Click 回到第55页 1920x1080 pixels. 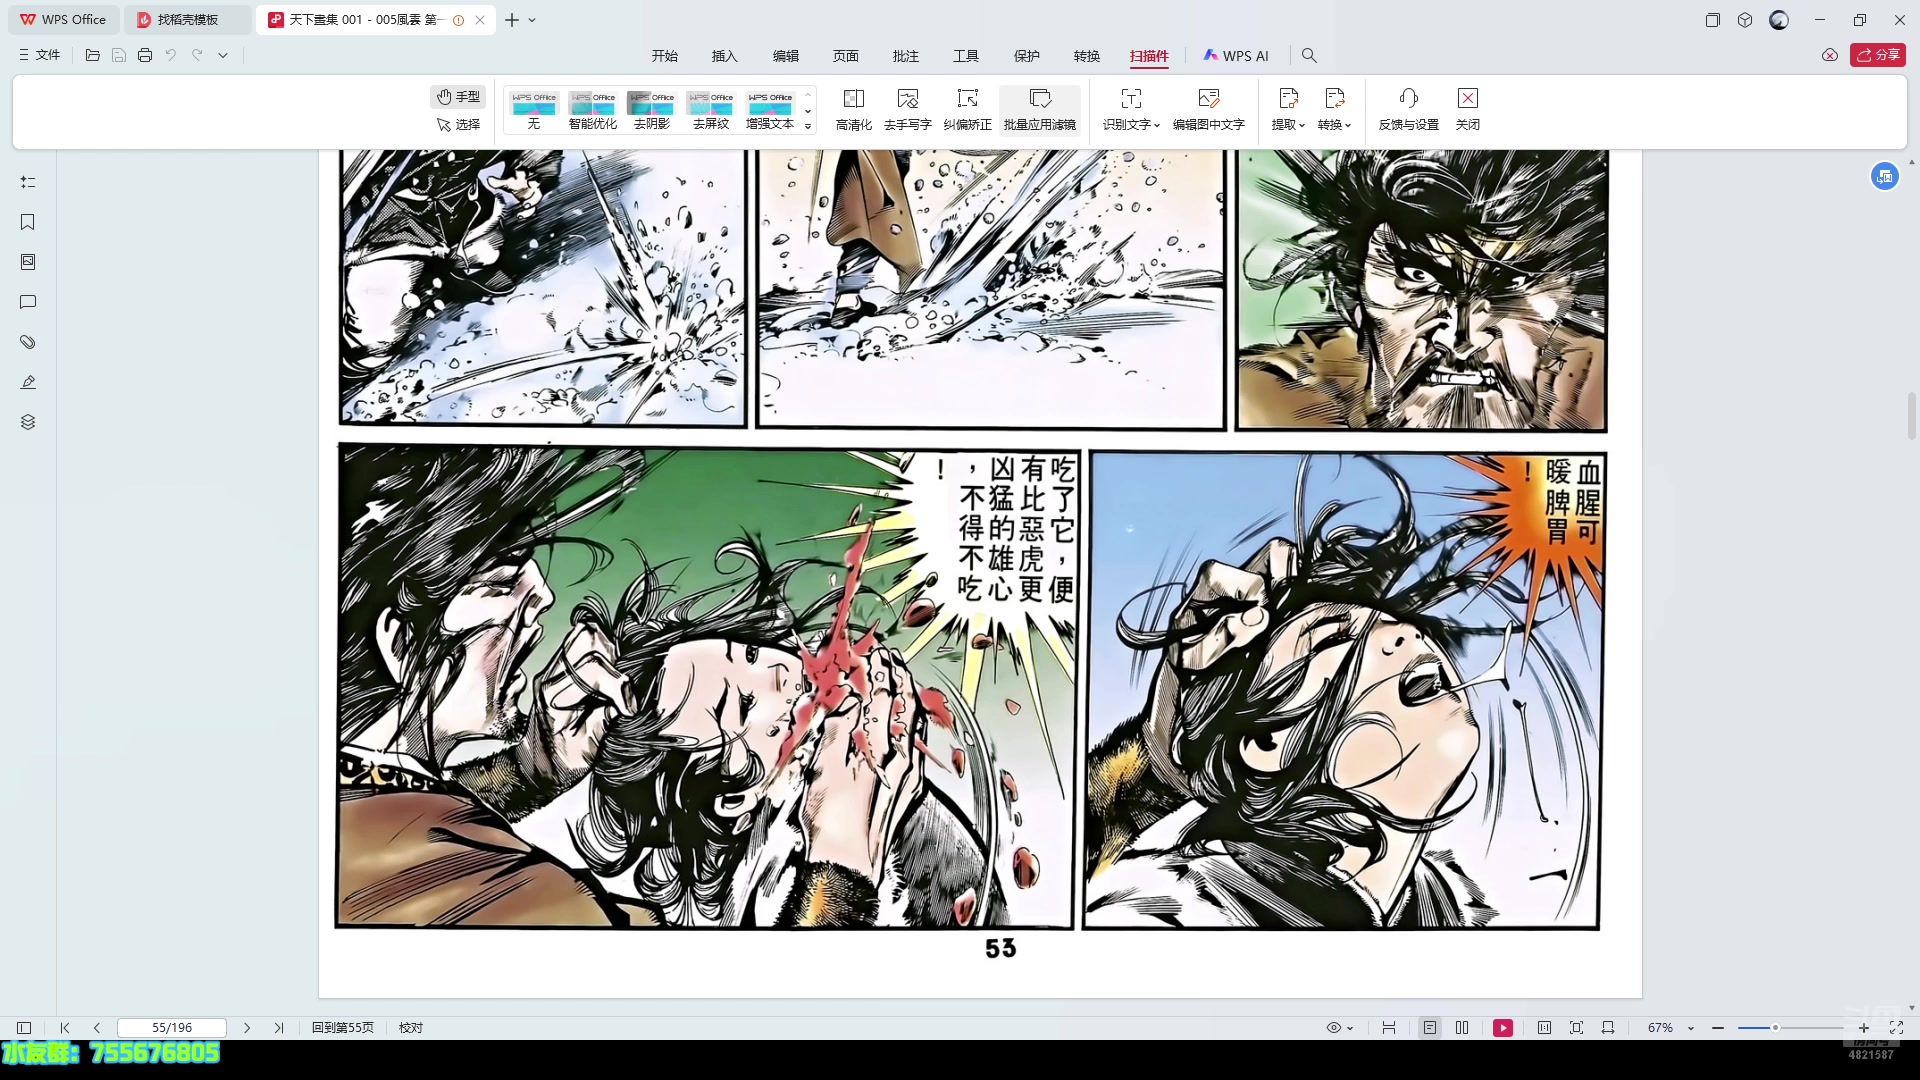pos(343,1028)
